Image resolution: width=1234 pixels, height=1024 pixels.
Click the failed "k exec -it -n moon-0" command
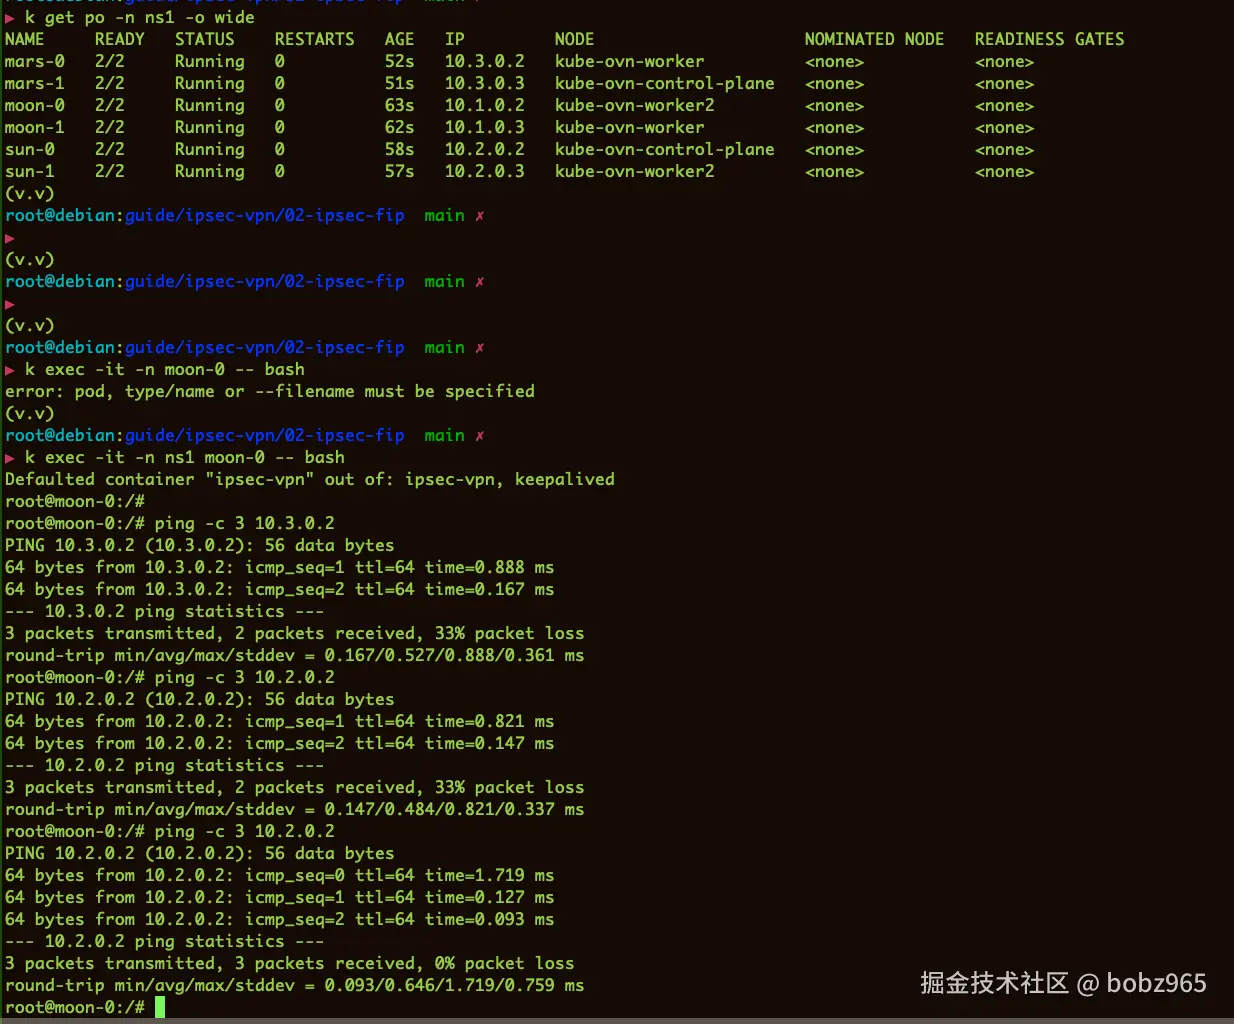(165, 369)
